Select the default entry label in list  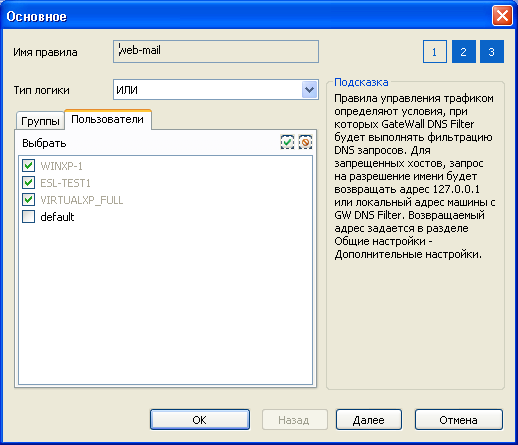coord(57,217)
